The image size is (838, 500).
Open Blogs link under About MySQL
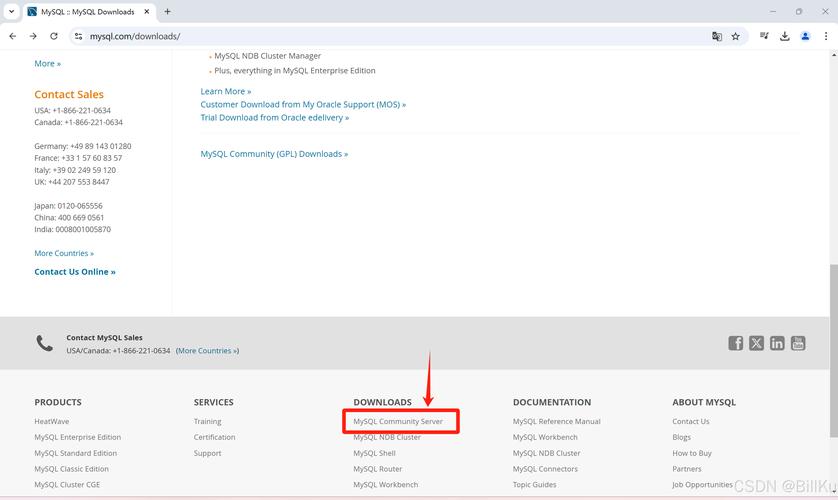681,437
